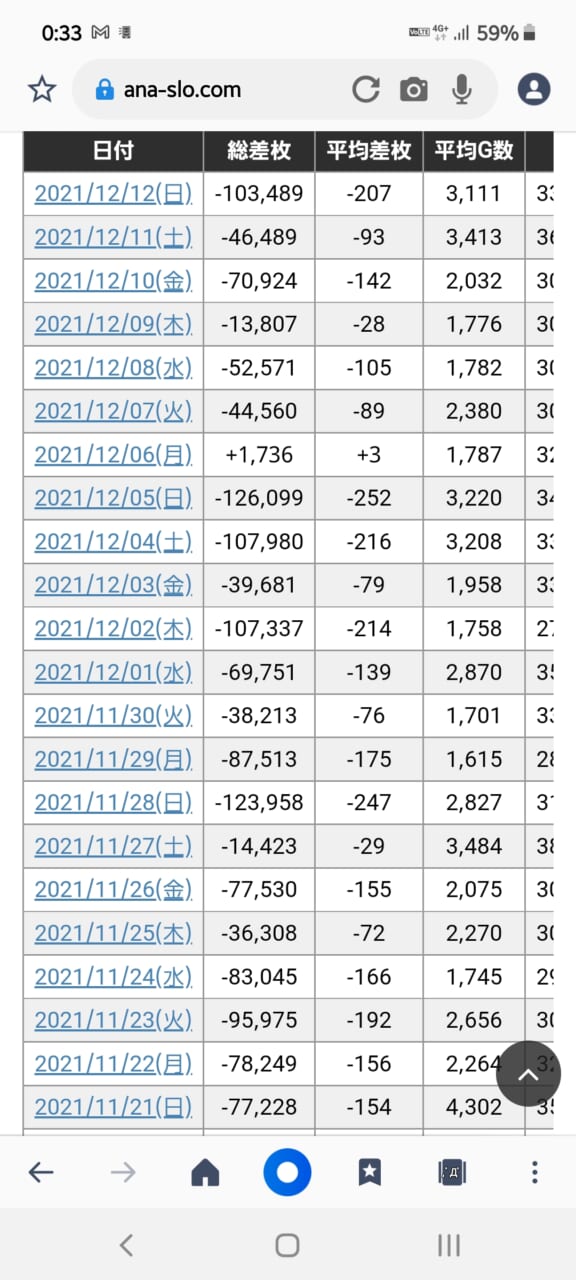
Task: Open the user profile avatar icon
Action: point(534,89)
